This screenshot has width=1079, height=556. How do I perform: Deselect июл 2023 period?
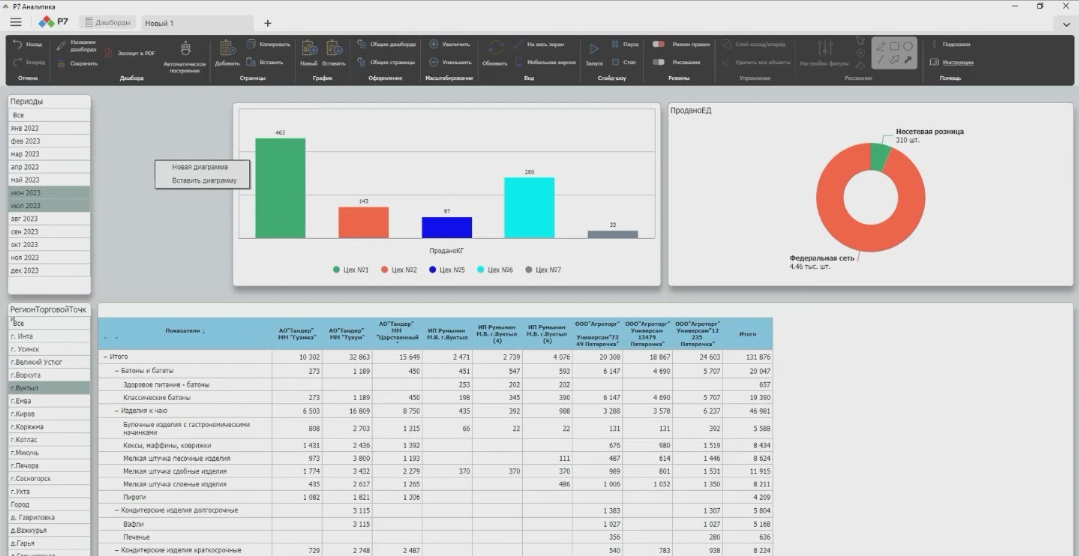coord(49,205)
